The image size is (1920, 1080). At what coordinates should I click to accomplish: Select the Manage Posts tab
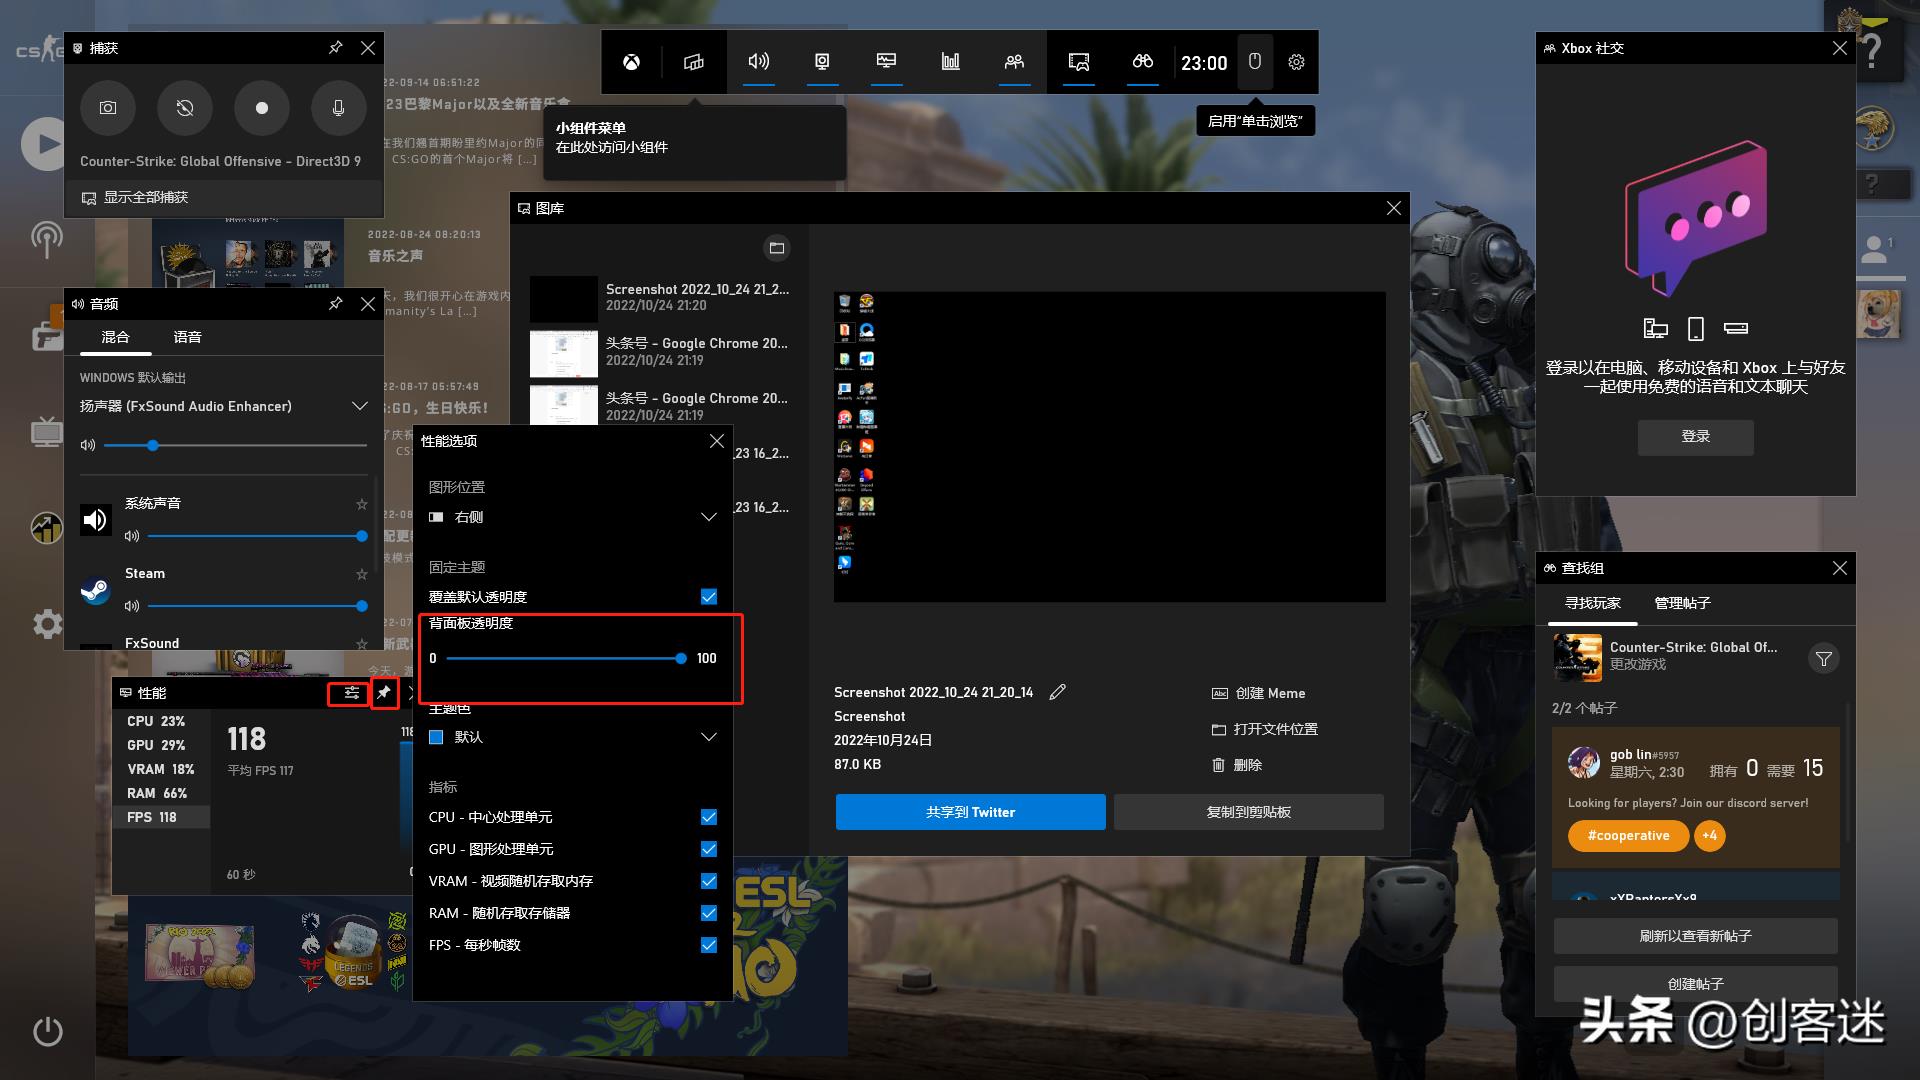1682,603
